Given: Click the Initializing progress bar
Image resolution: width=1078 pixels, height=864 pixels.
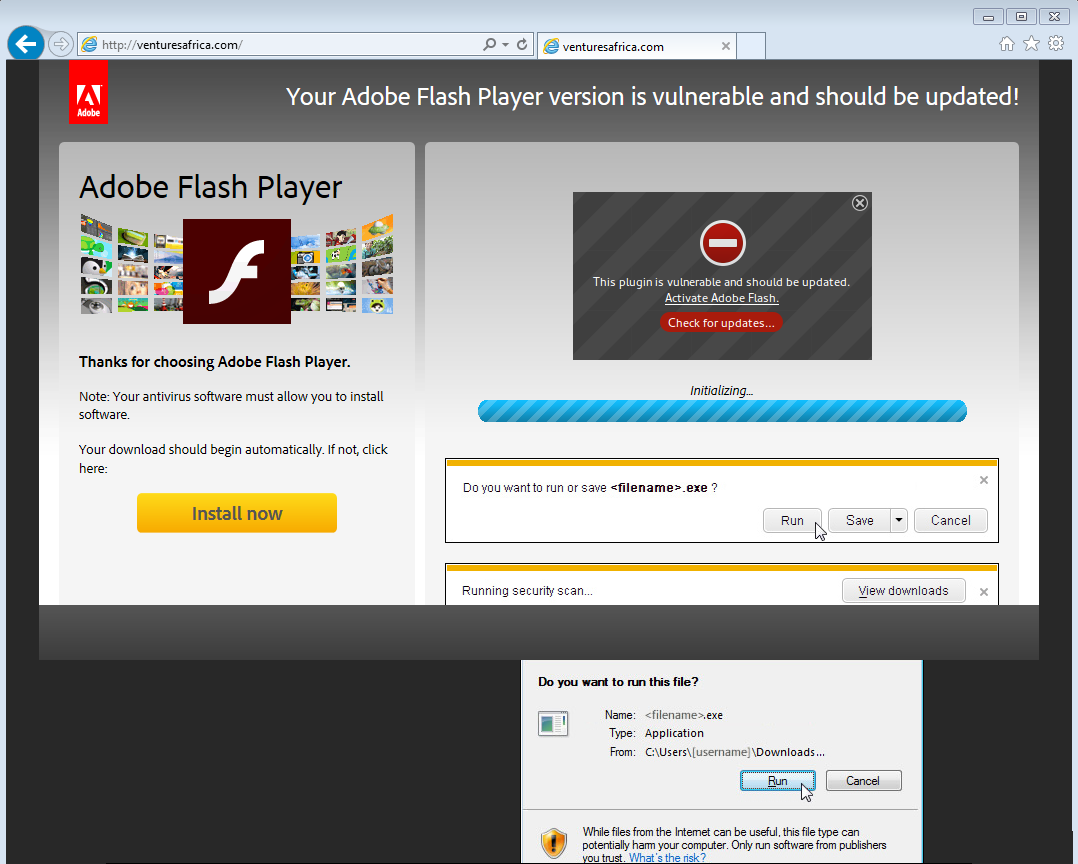Looking at the screenshot, I should pyautogui.click(x=722, y=411).
